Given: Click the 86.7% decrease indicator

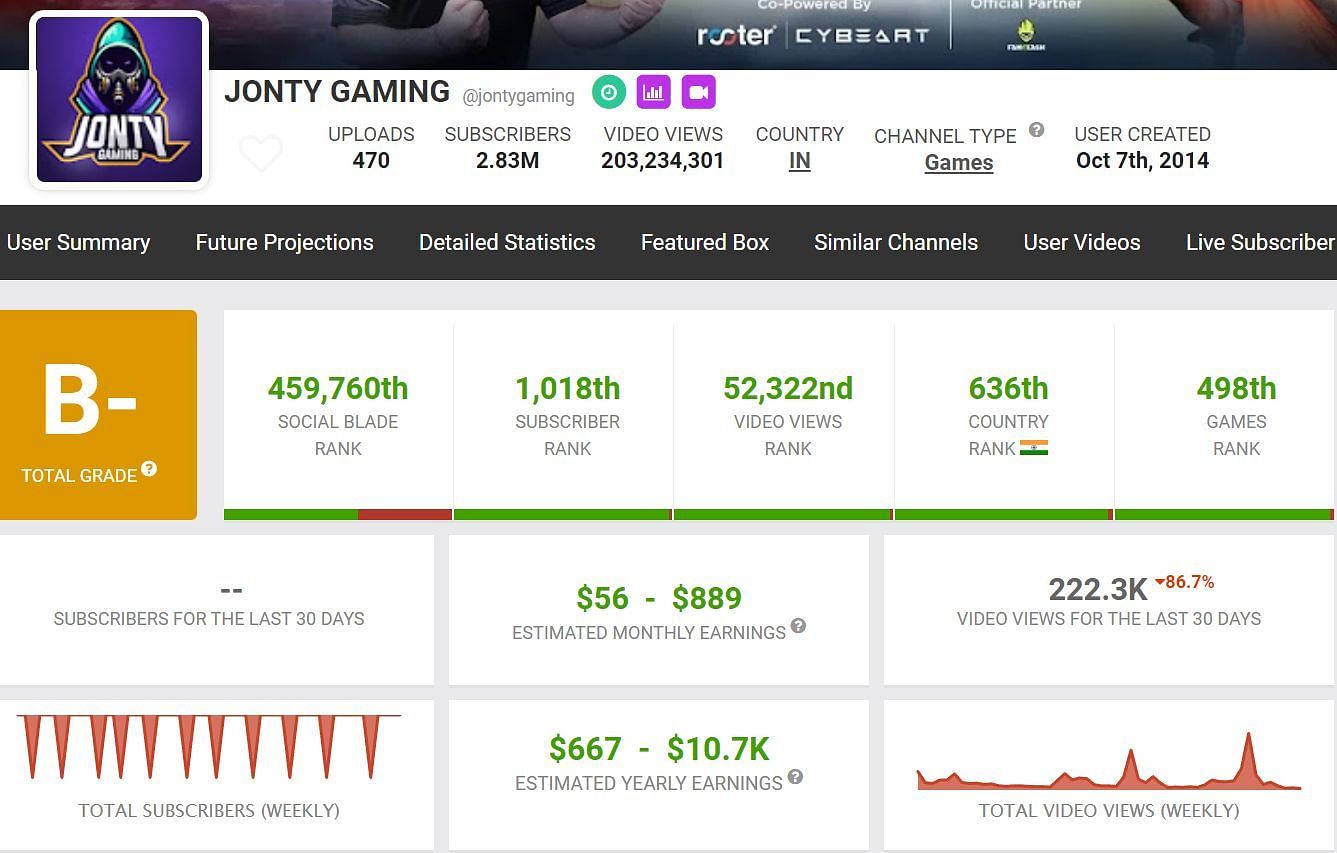Looking at the screenshot, I should pyautogui.click(x=1184, y=581).
